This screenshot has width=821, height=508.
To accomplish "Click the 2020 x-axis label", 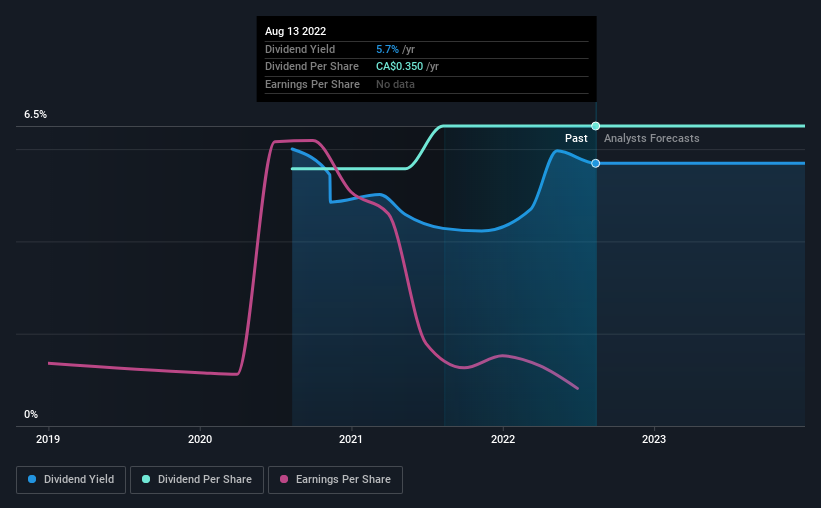I will pyautogui.click(x=200, y=439).
